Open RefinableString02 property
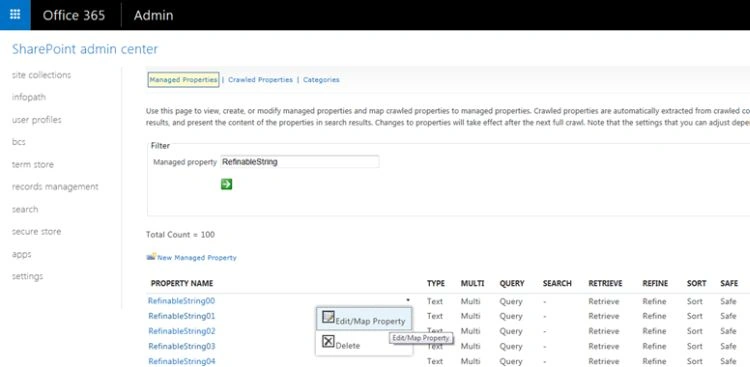Image resolution: width=750 pixels, height=367 pixels. (x=181, y=331)
